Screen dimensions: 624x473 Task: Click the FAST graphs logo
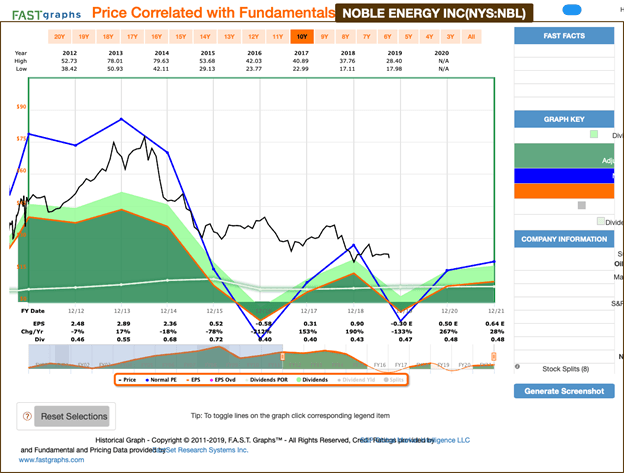coord(47,15)
